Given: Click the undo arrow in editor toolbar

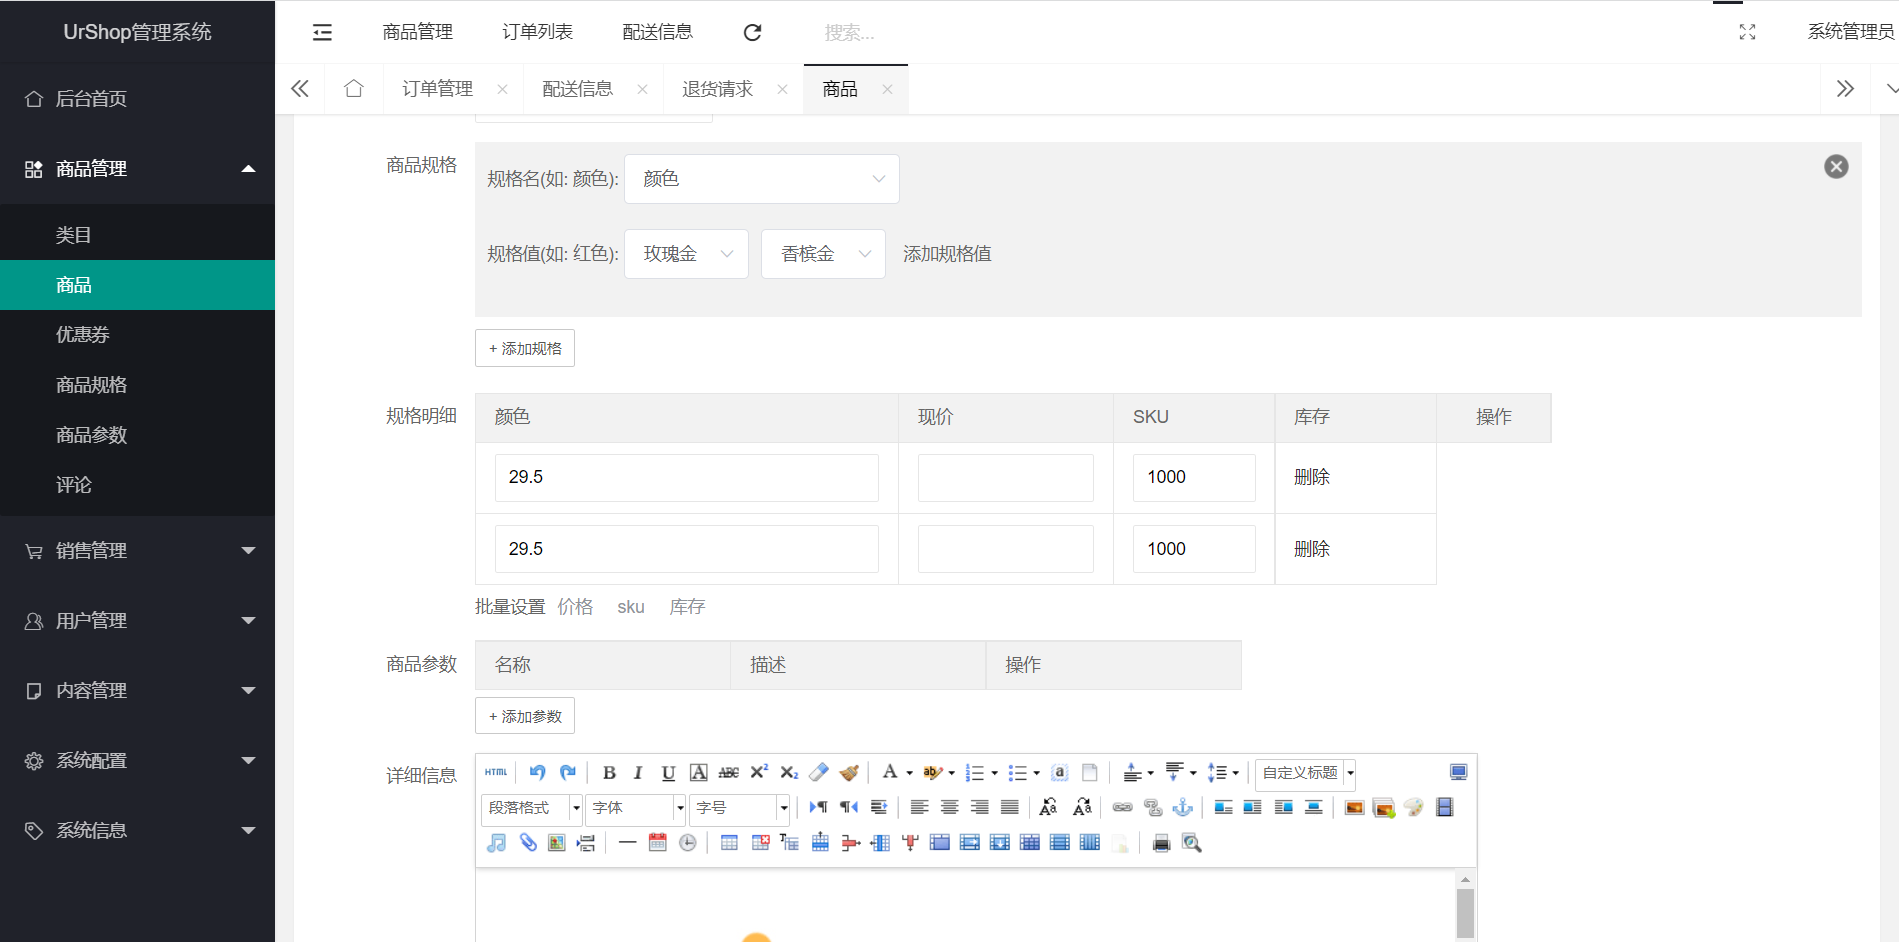Looking at the screenshot, I should tap(537, 773).
